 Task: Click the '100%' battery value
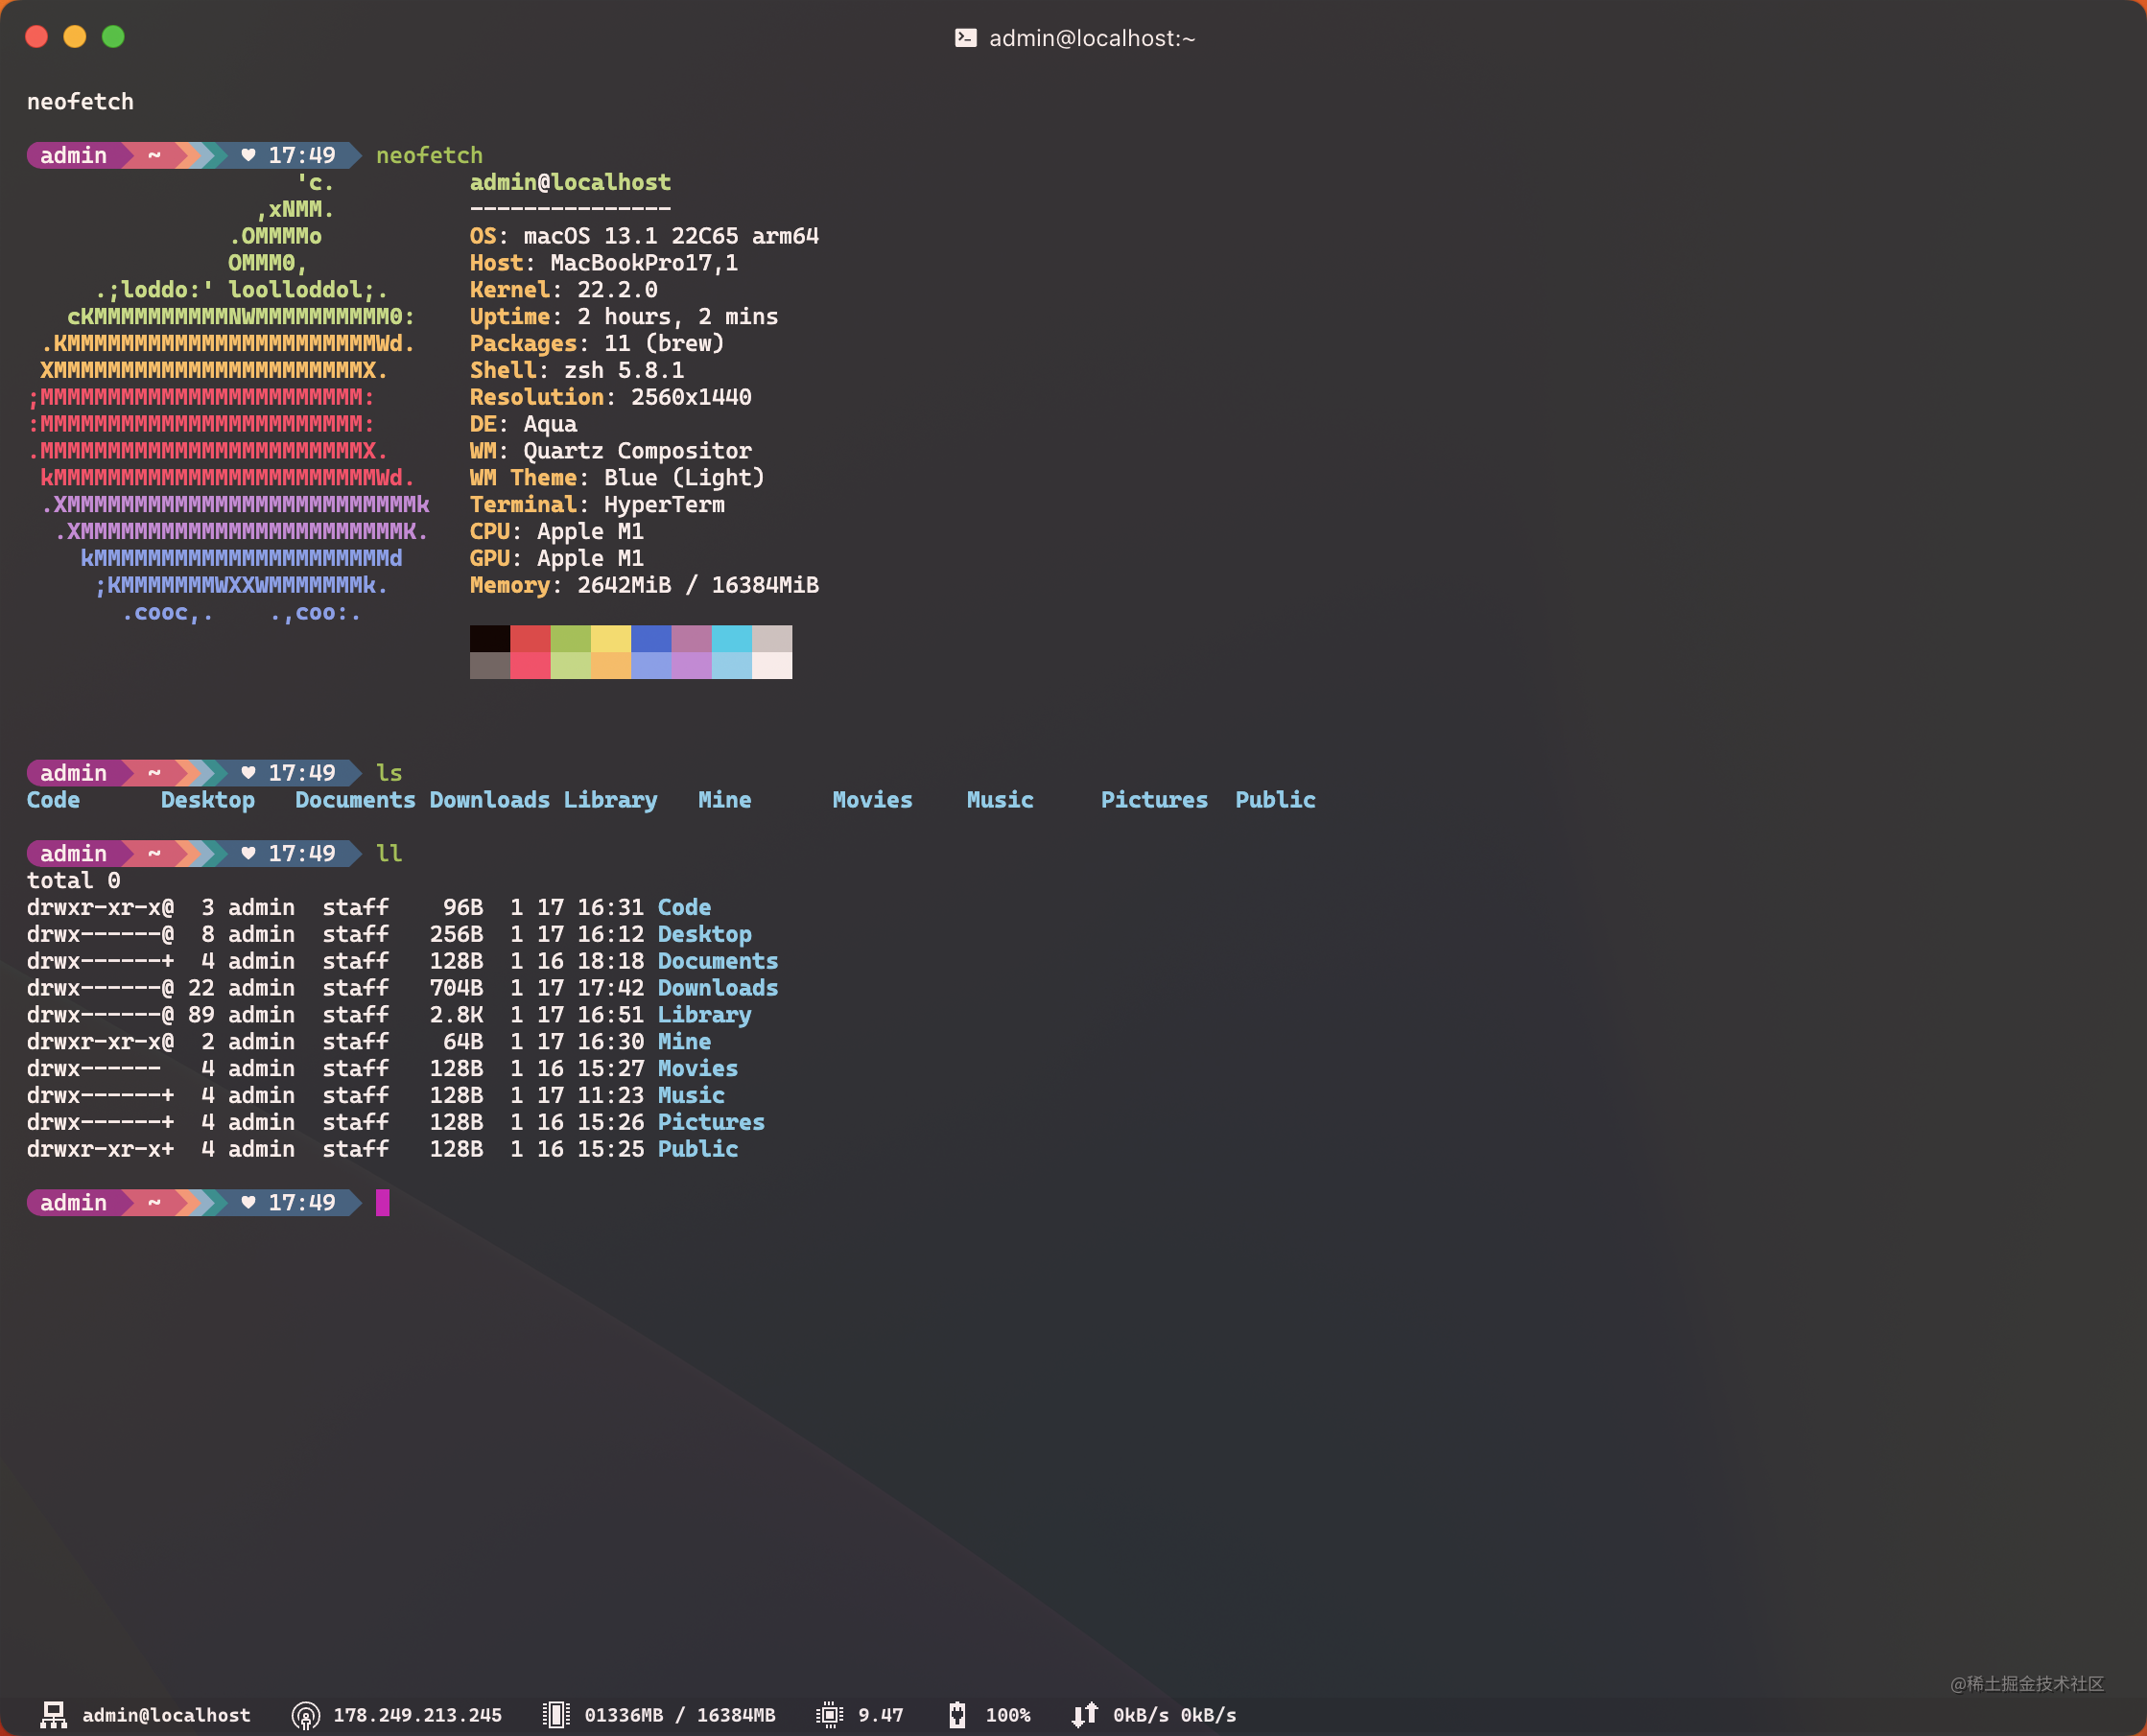(1008, 1715)
